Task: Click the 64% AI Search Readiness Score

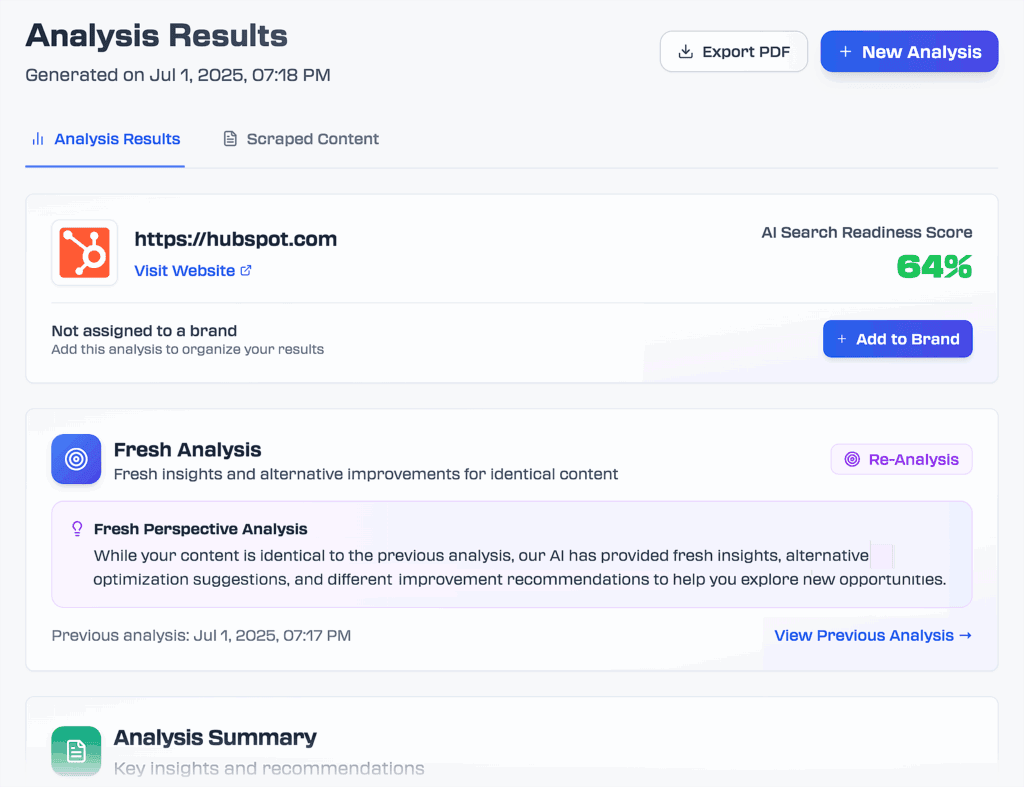Action: coord(934,267)
